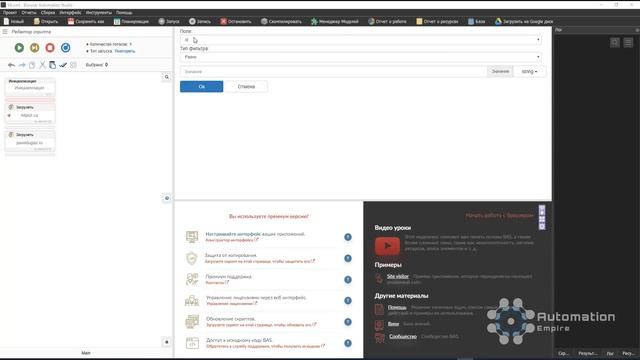Click the small icon at script panel bottom

click(167, 342)
